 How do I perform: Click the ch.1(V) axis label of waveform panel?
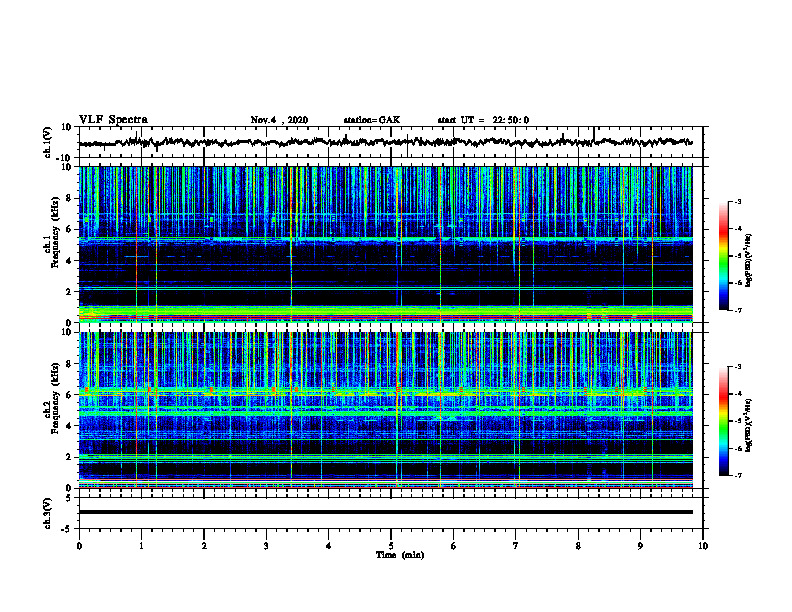pyautogui.click(x=48, y=142)
